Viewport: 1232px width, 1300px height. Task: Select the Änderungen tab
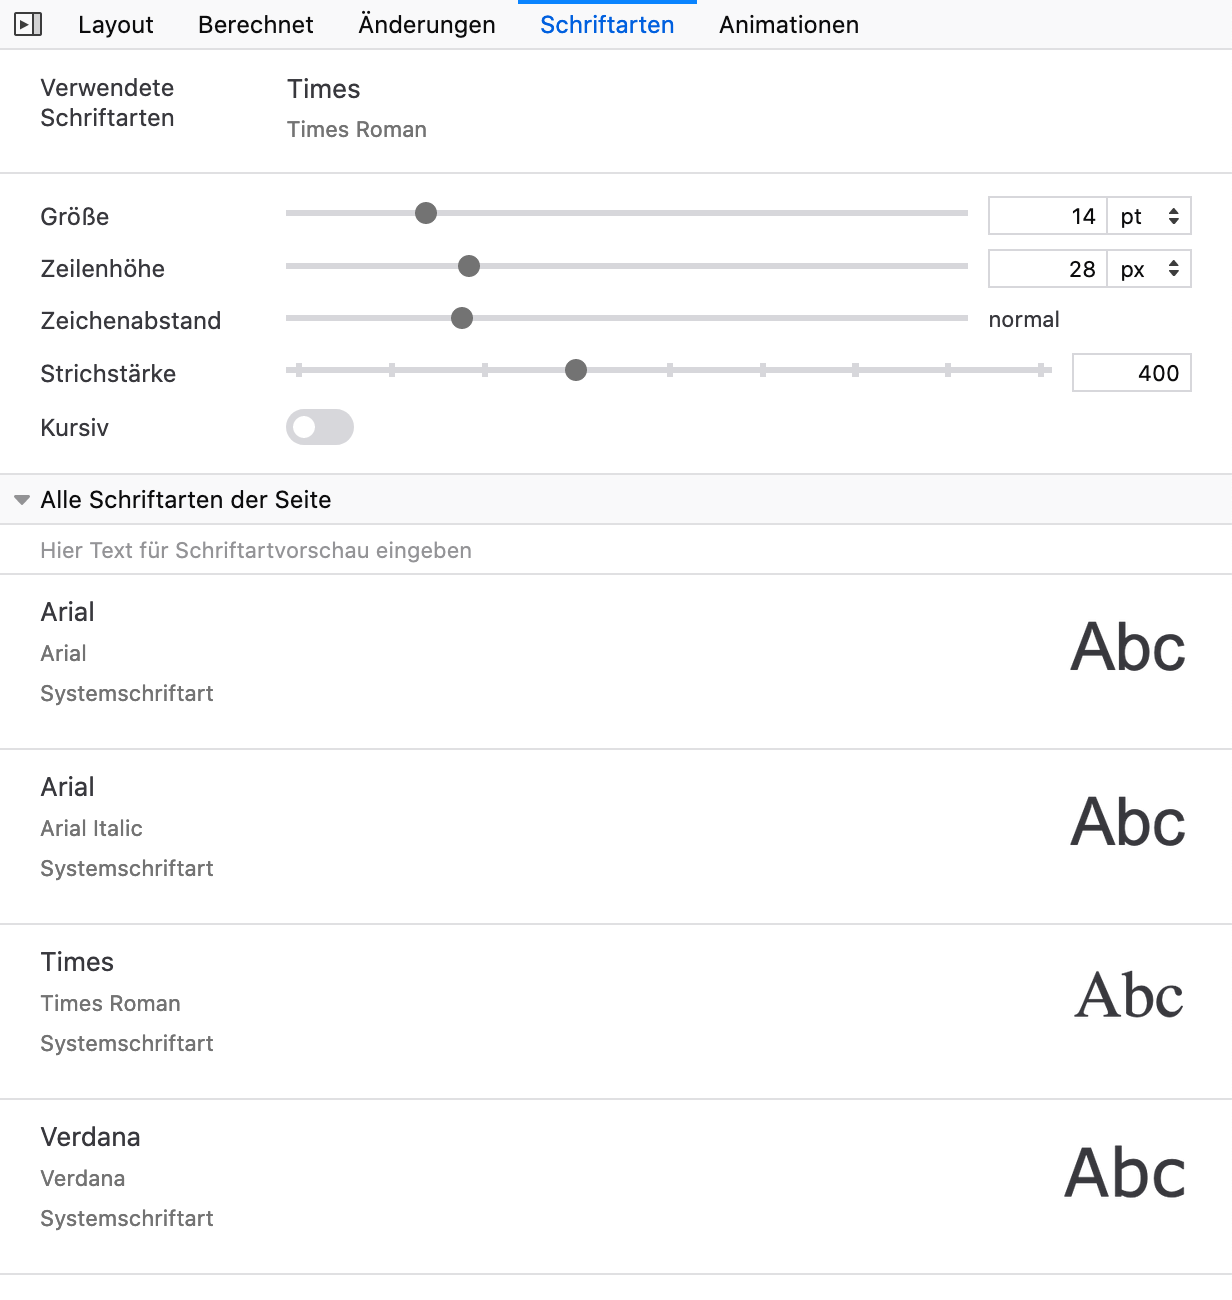click(x=427, y=25)
